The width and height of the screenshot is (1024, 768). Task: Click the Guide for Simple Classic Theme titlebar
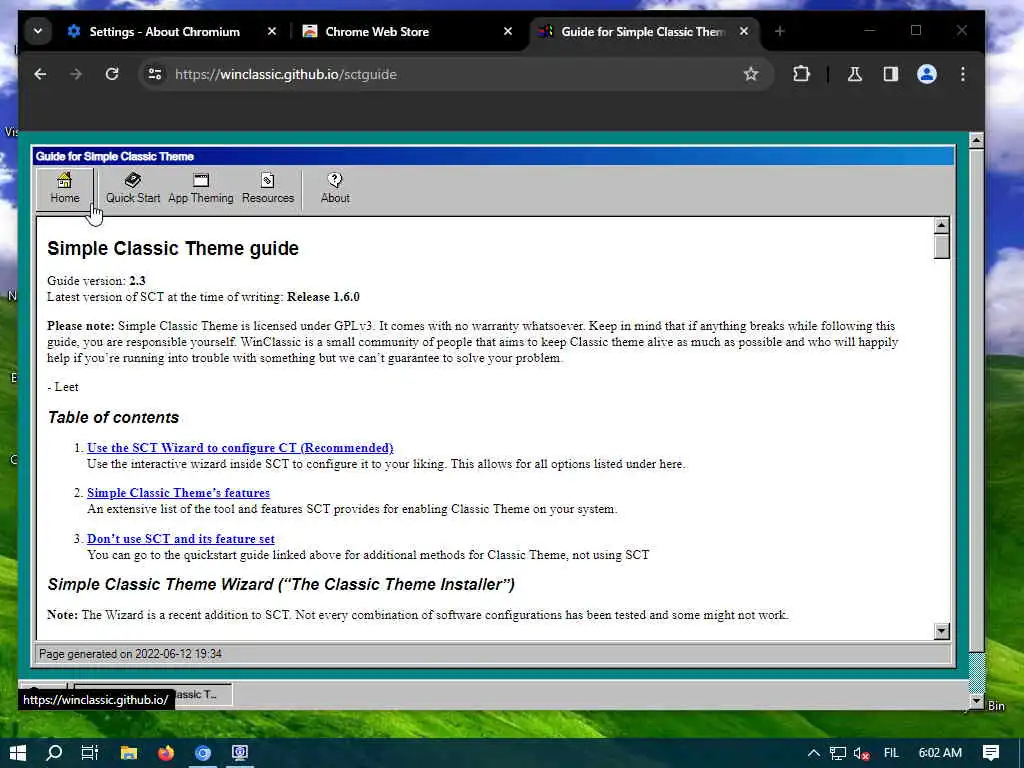pyautogui.click(x=494, y=156)
